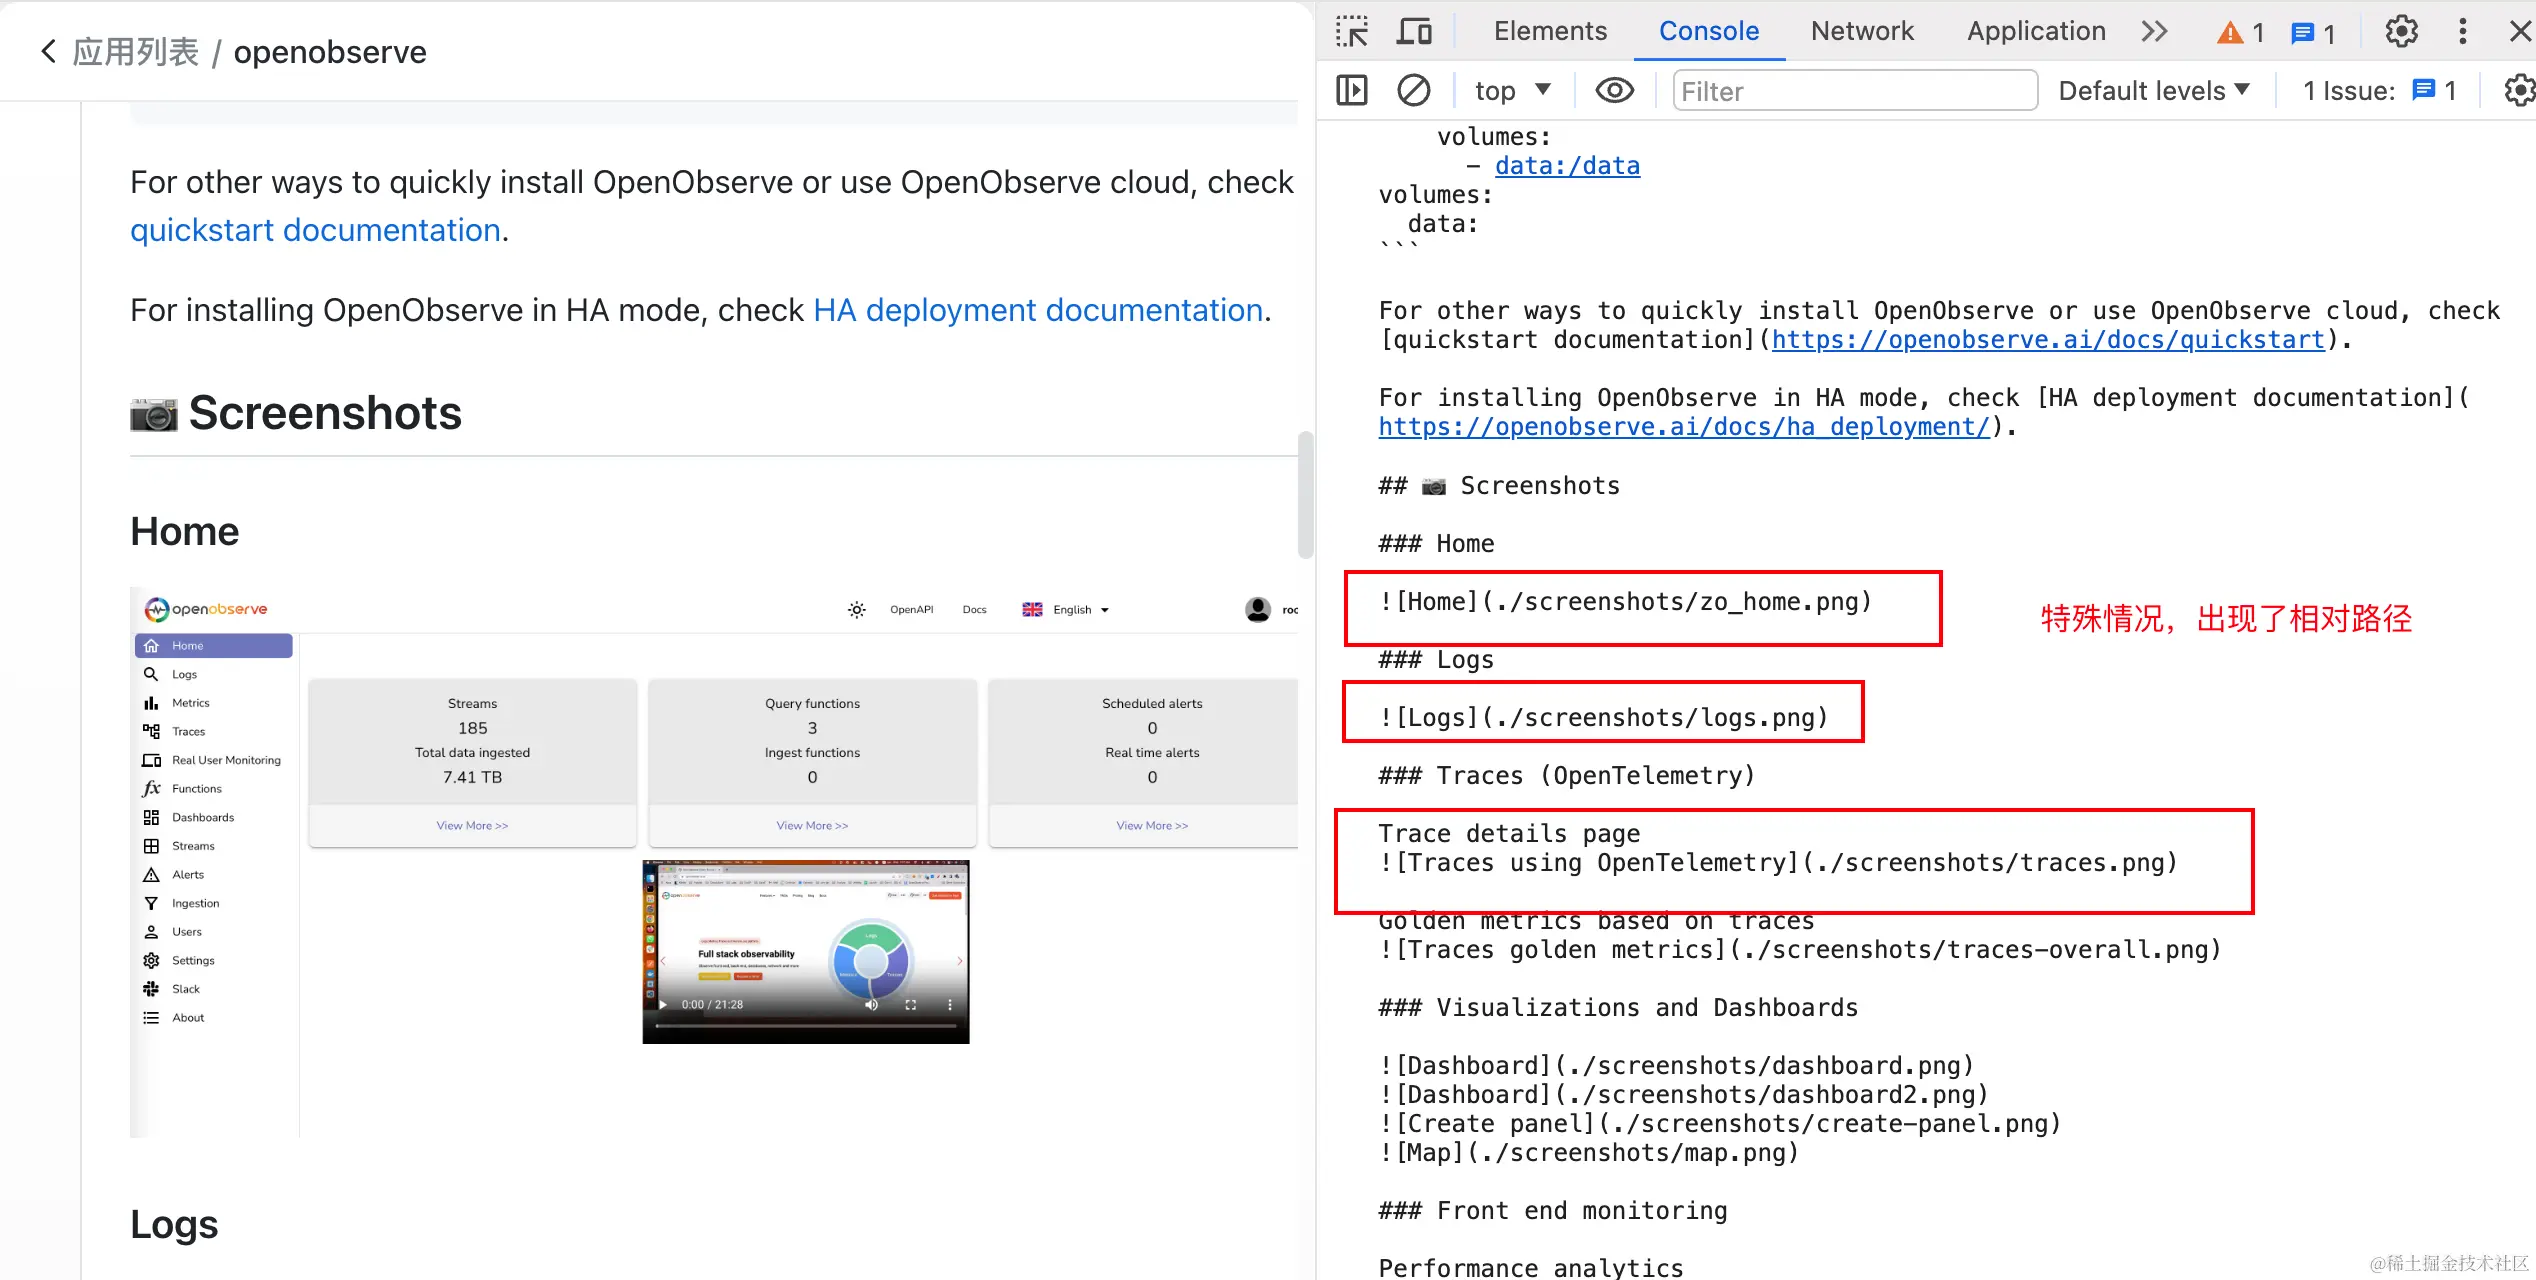
Task: Click OpenAPI in embedded screenshot header
Action: coord(911,609)
